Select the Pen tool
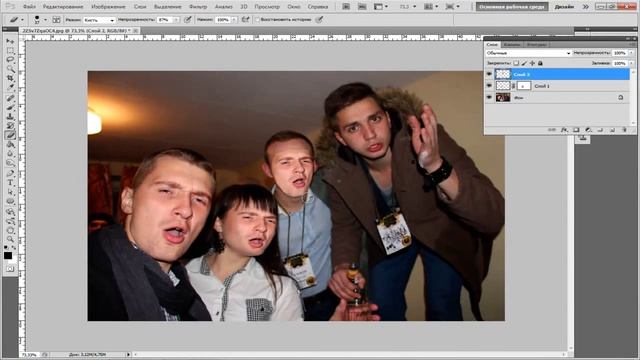 click(x=10, y=173)
